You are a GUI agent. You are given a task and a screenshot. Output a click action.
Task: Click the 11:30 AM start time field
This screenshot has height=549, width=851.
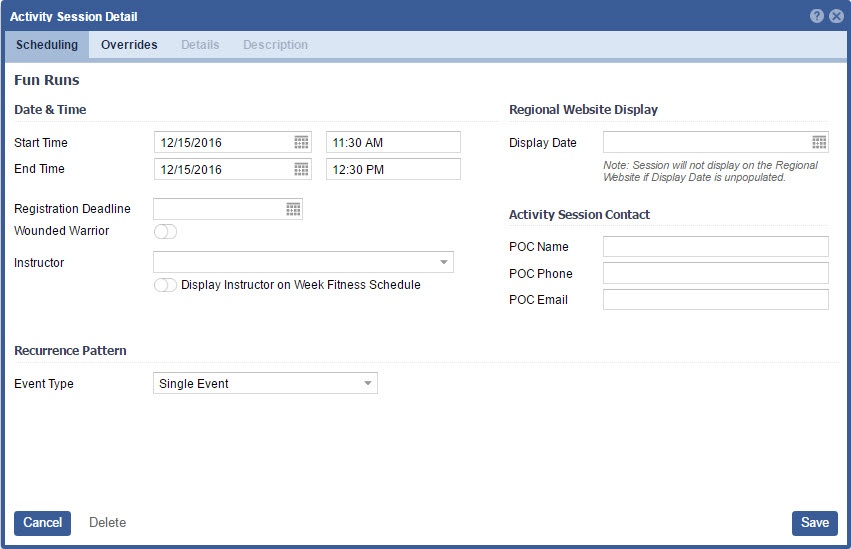tap(393, 143)
